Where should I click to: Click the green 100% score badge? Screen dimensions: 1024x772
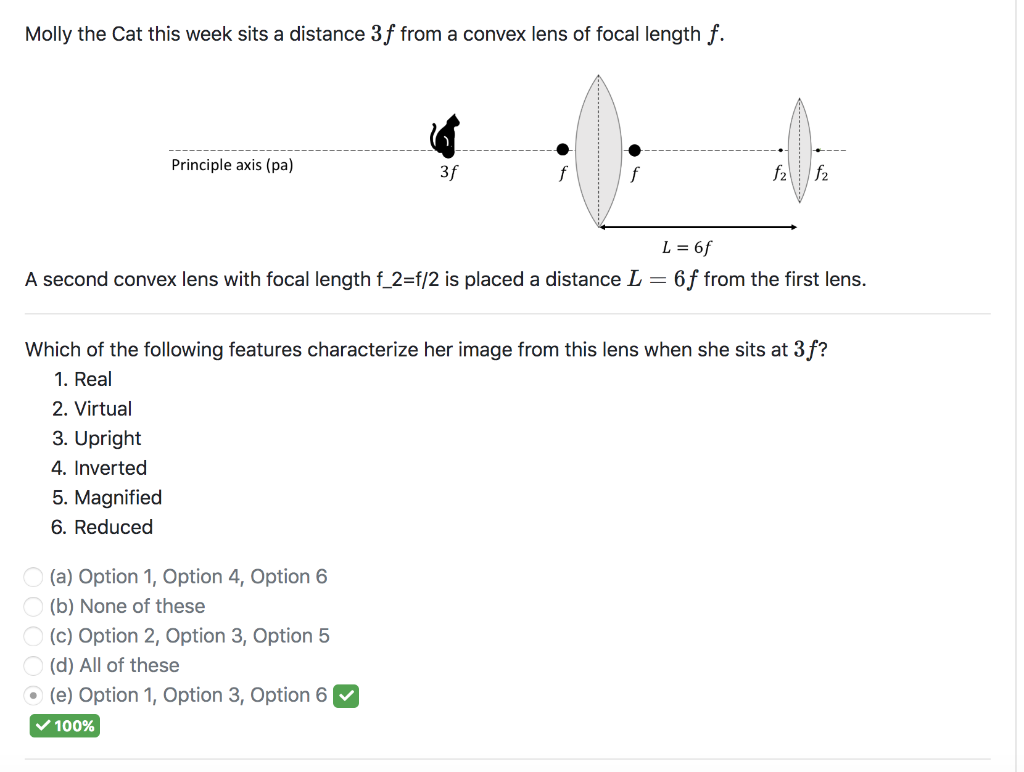pyautogui.click(x=64, y=726)
